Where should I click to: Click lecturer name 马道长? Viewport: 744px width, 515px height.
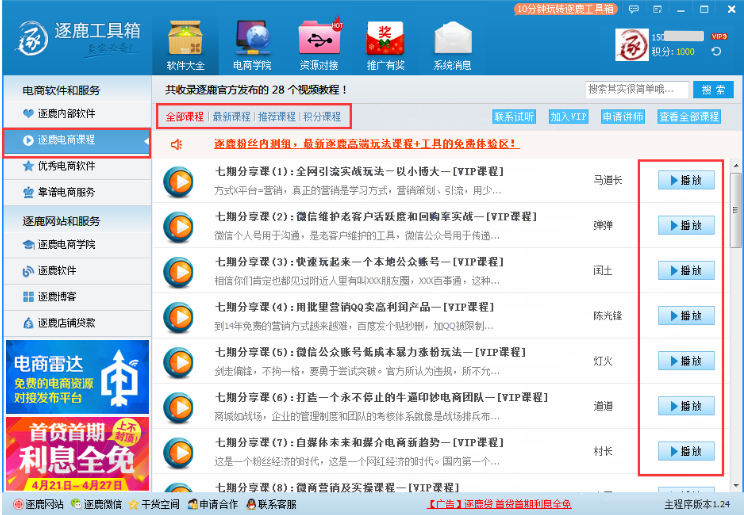click(608, 180)
